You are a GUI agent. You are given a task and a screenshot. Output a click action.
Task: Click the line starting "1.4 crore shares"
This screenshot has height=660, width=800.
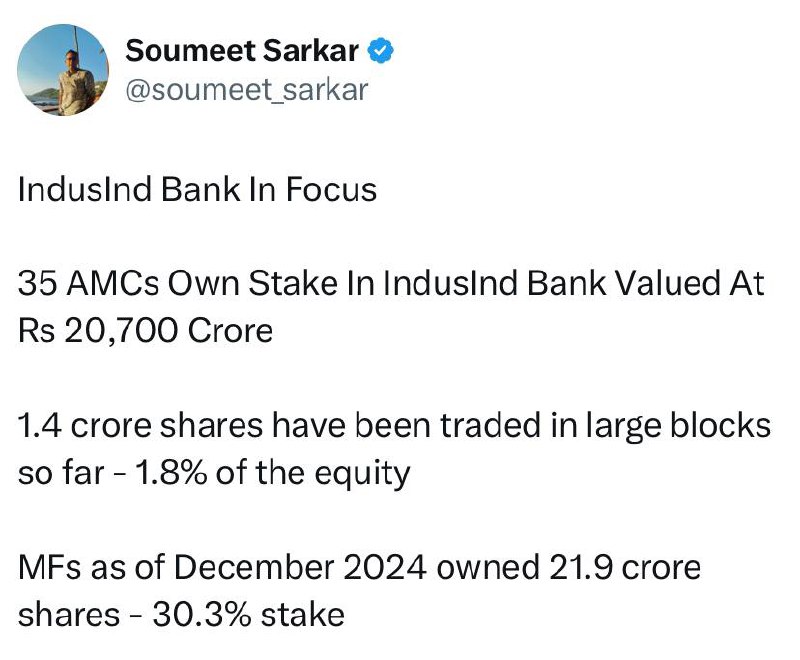394,425
